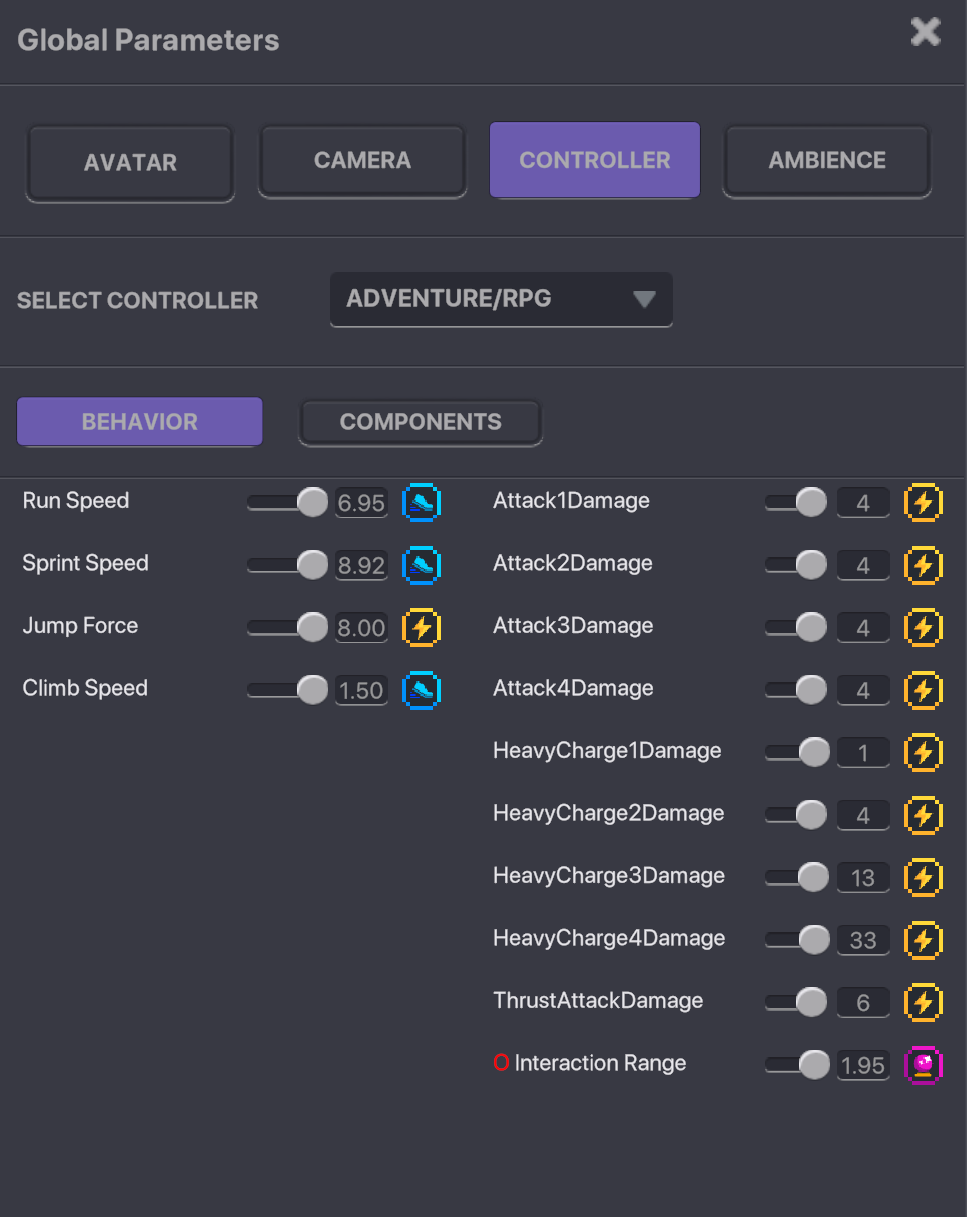The height and width of the screenshot is (1217, 967).
Task: Click the lightning icon for ThrustAttackDamage
Action: point(923,1003)
